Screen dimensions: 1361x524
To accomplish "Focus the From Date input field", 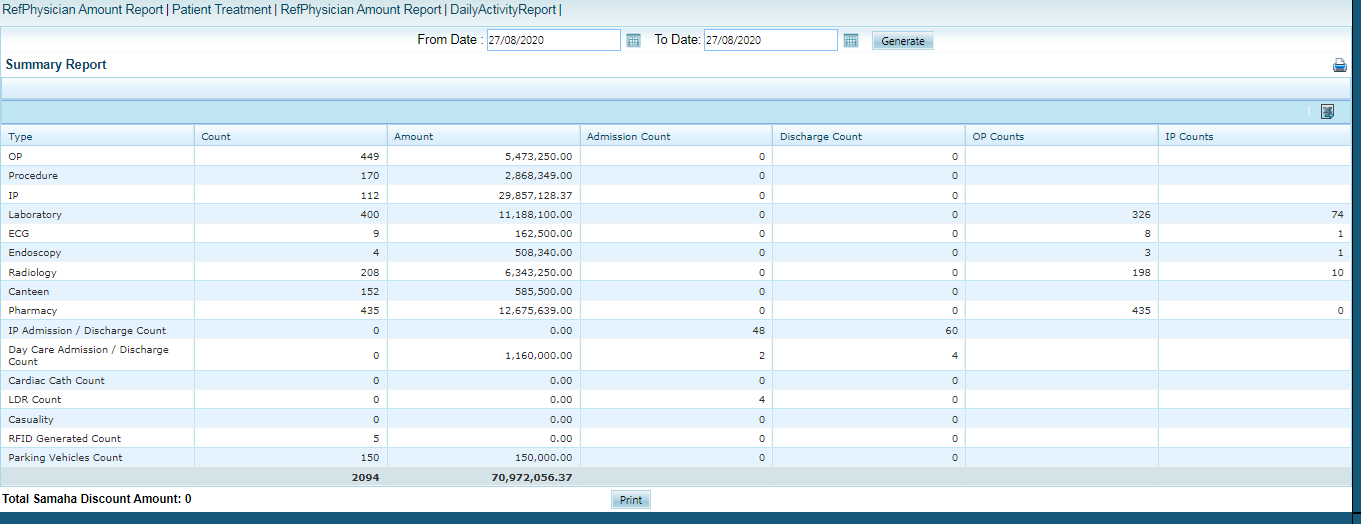I will 553,41.
